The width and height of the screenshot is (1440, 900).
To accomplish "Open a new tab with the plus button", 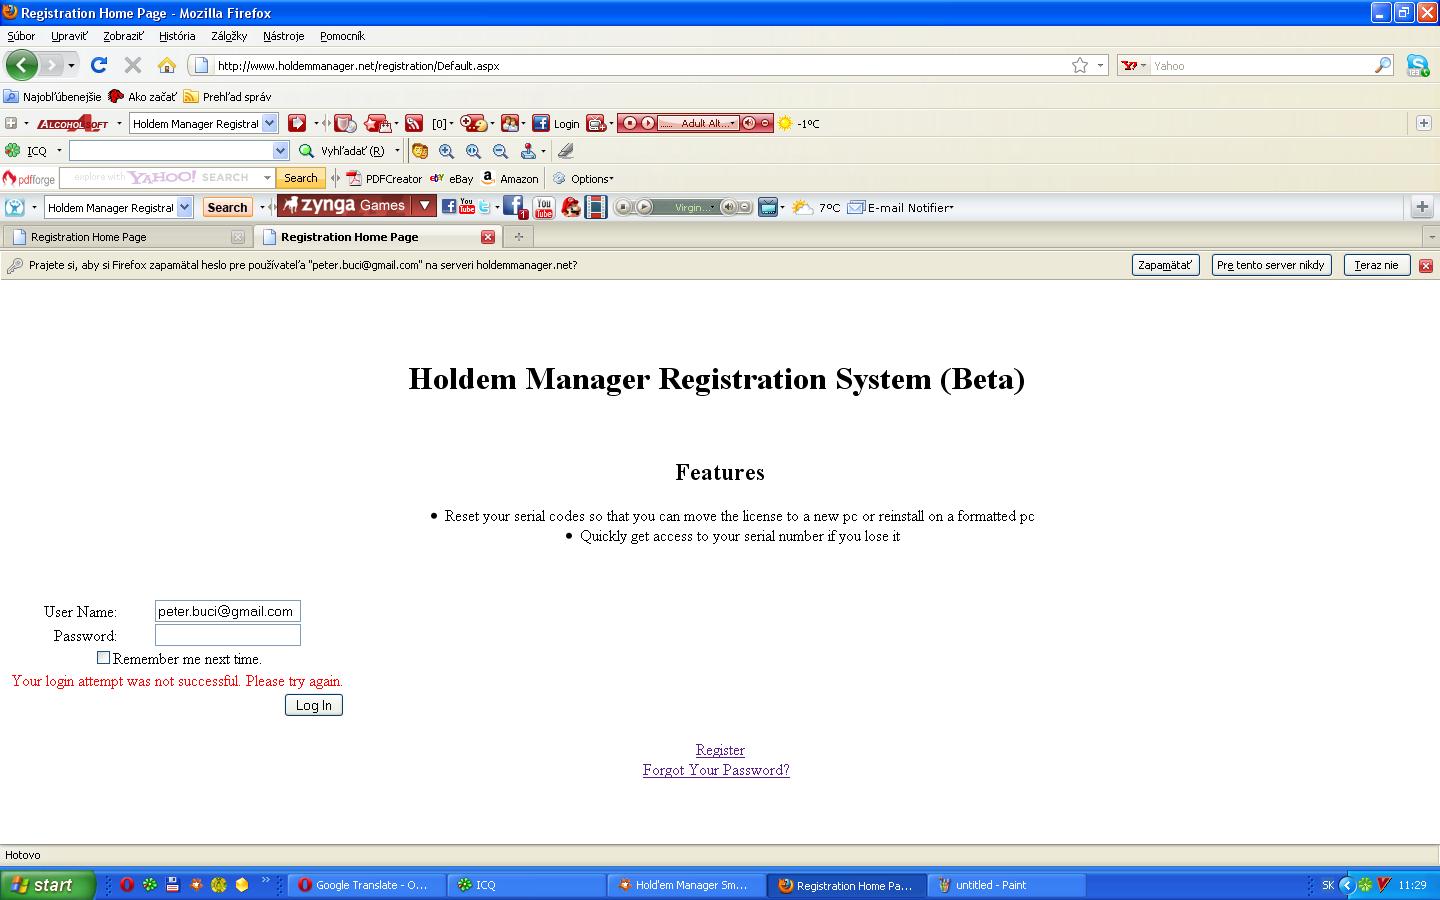I will [x=518, y=237].
